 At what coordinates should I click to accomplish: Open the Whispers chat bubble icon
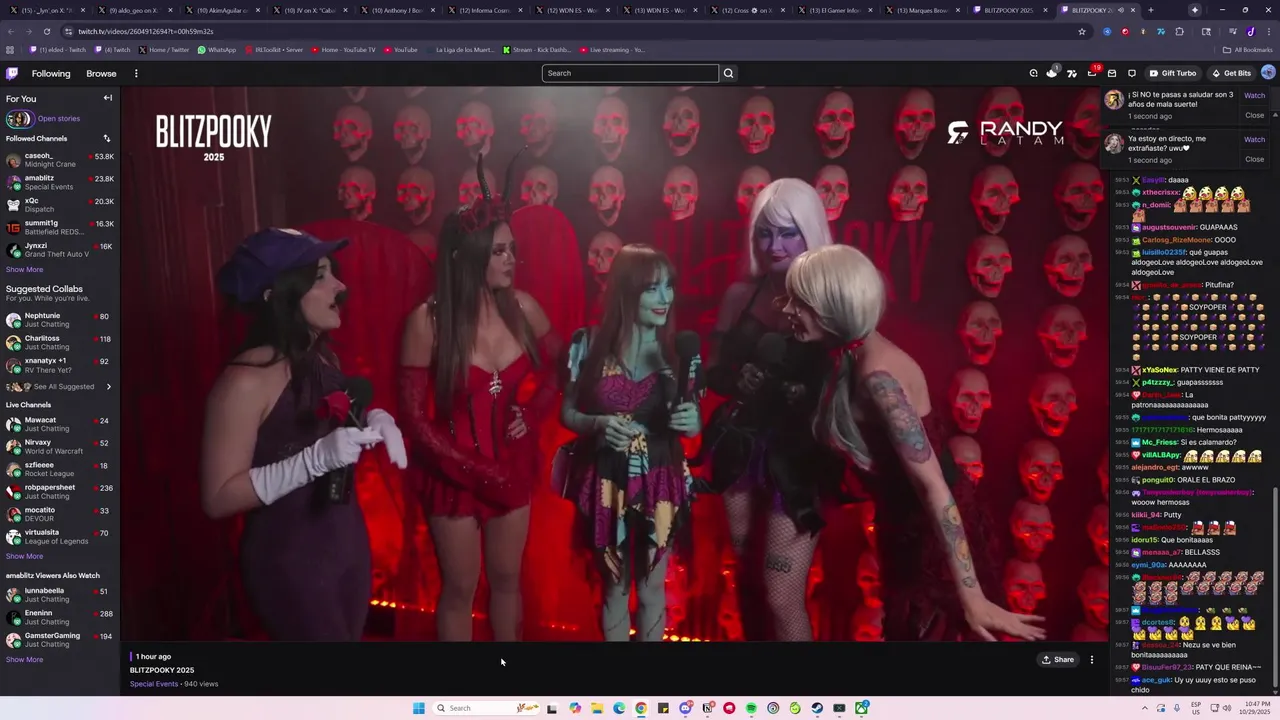click(1132, 73)
